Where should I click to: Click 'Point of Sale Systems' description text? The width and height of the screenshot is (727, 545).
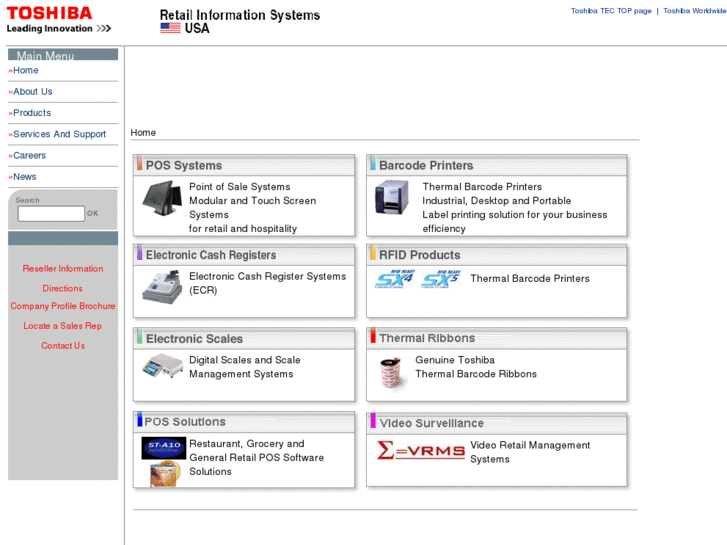click(240, 187)
